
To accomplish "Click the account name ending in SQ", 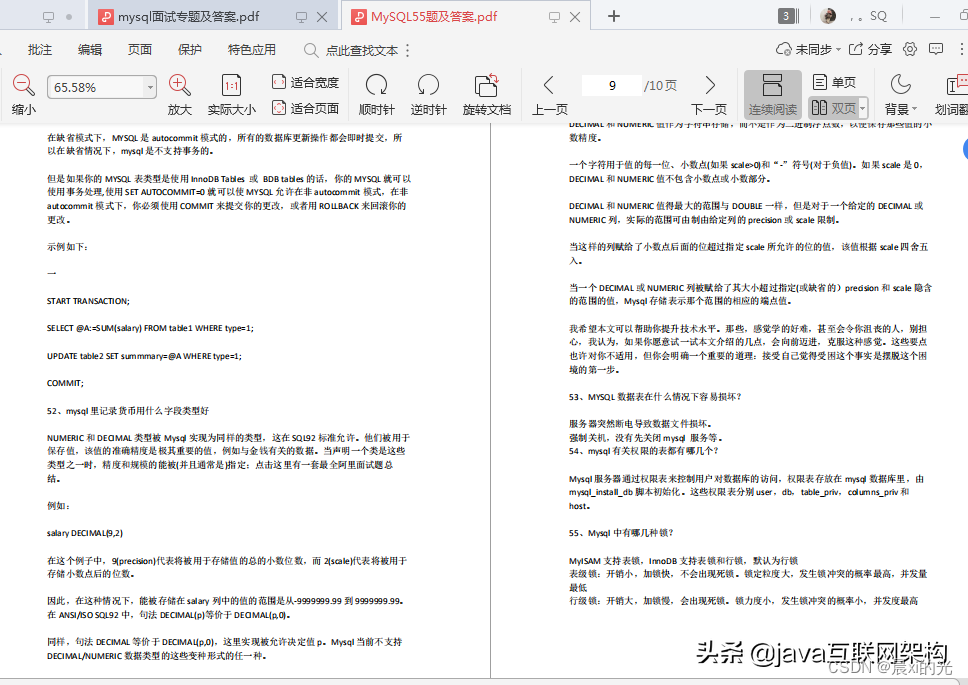I will click(x=869, y=17).
